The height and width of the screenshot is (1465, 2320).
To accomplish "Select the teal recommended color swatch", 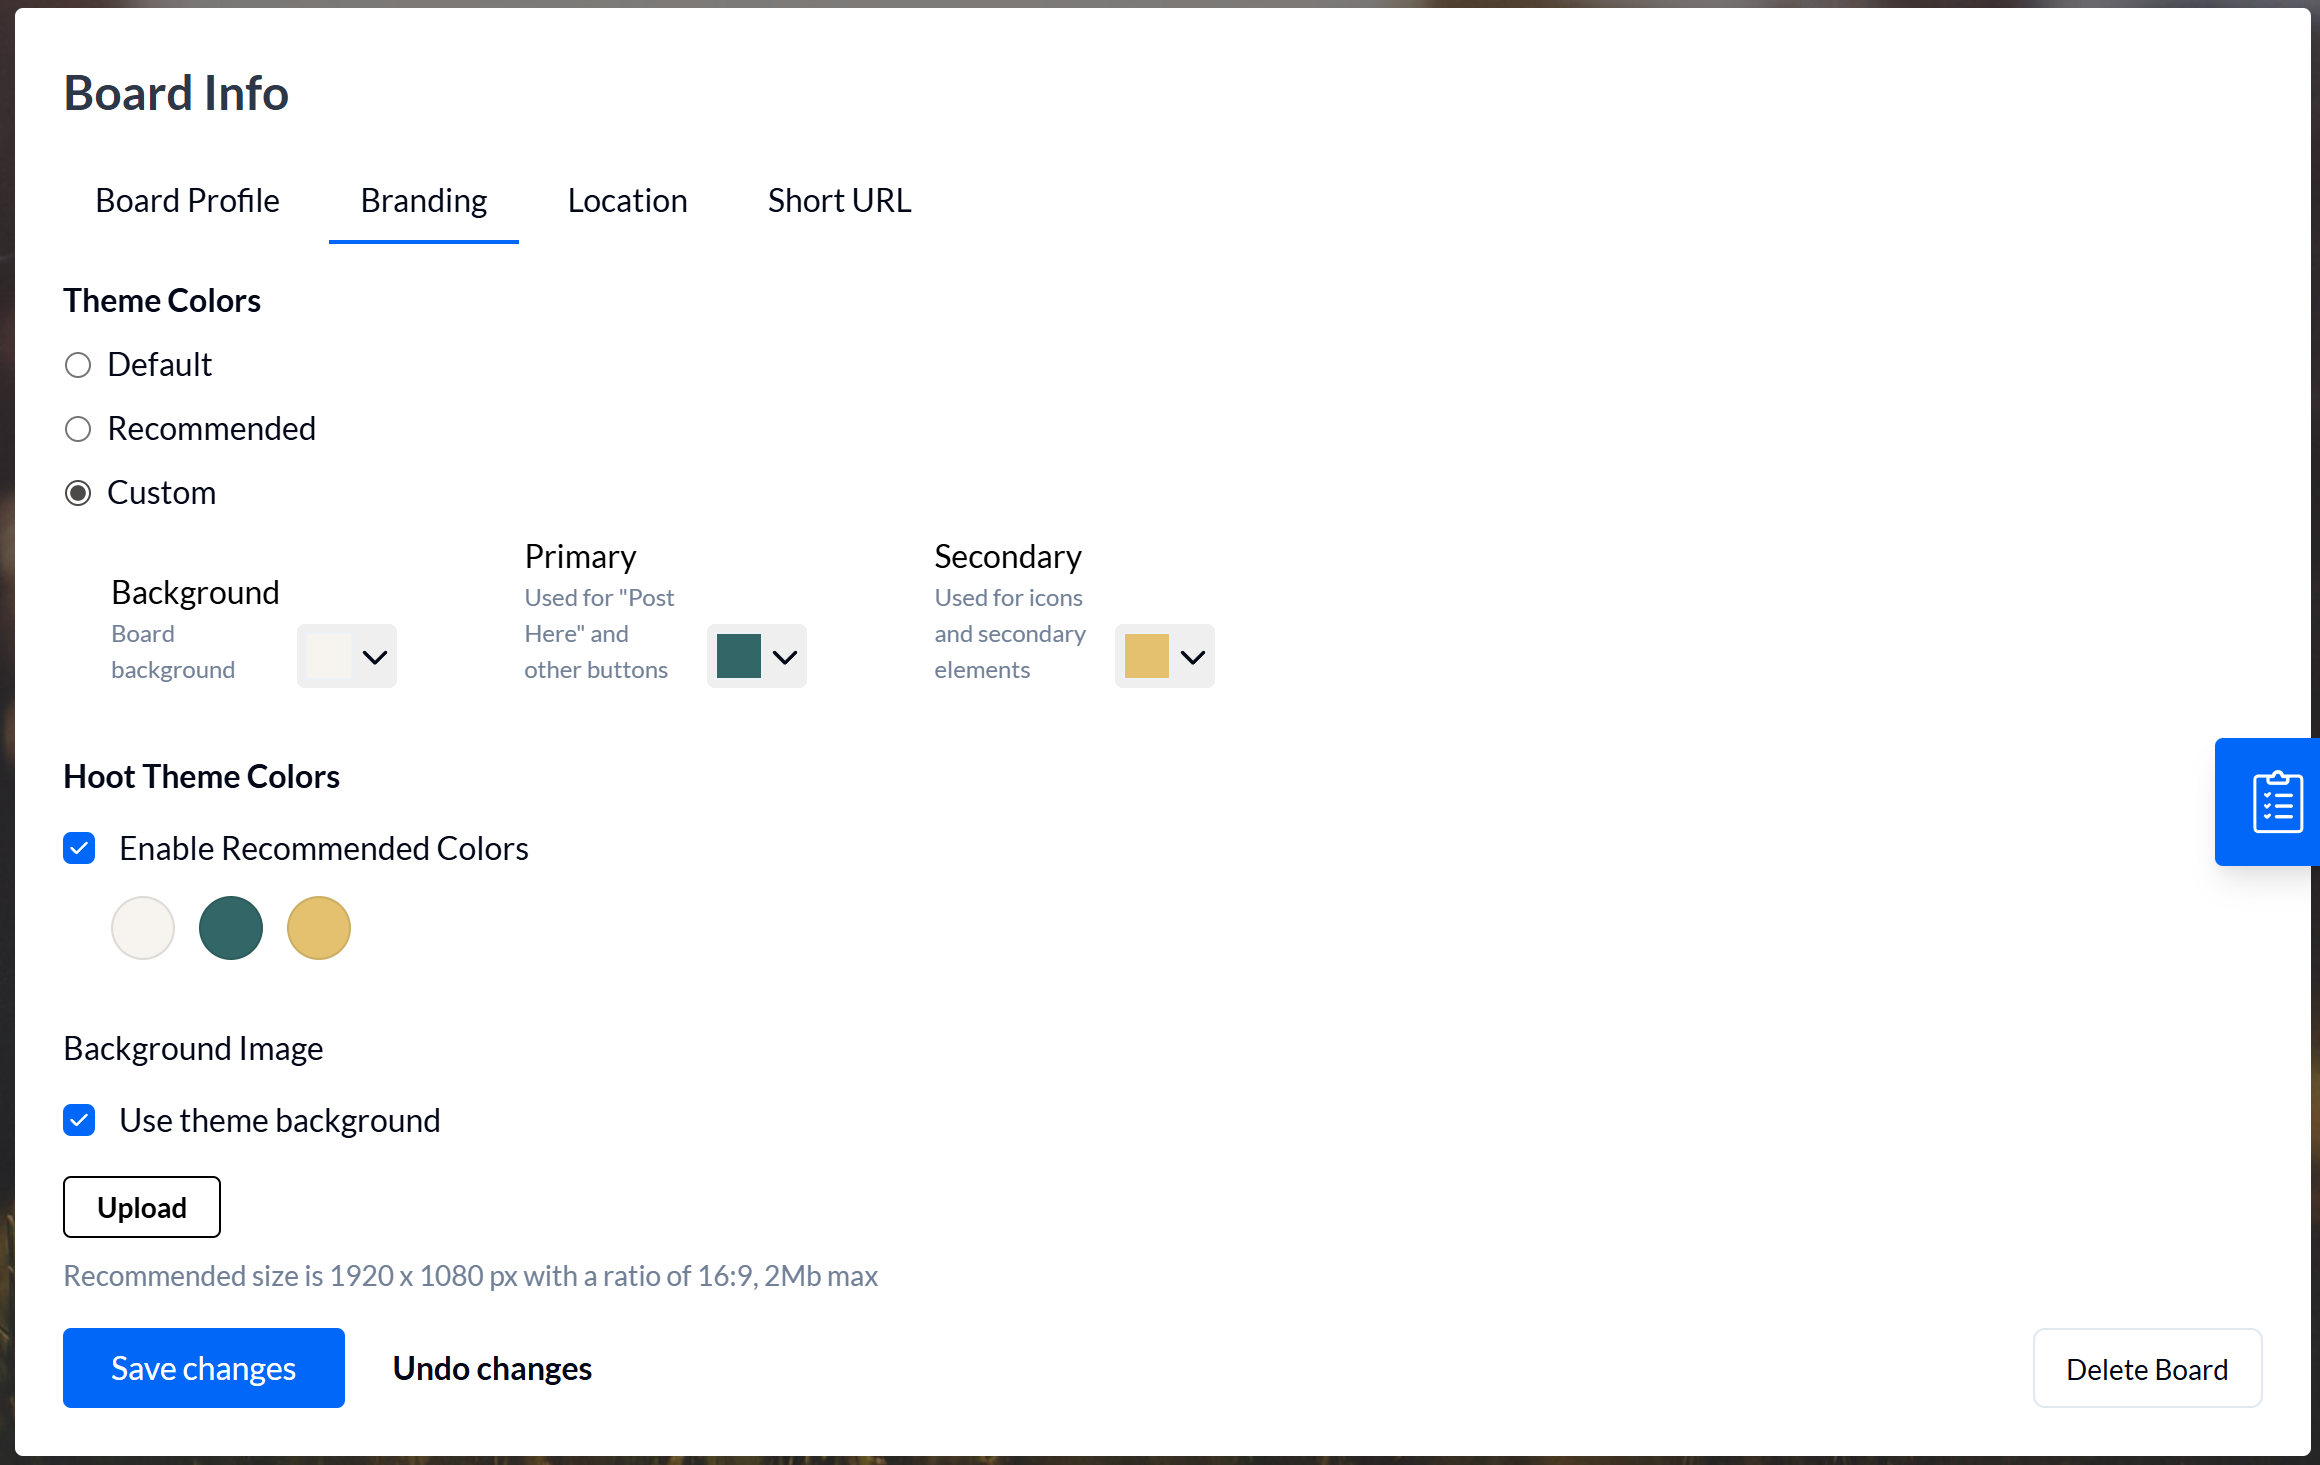I will click(x=231, y=928).
